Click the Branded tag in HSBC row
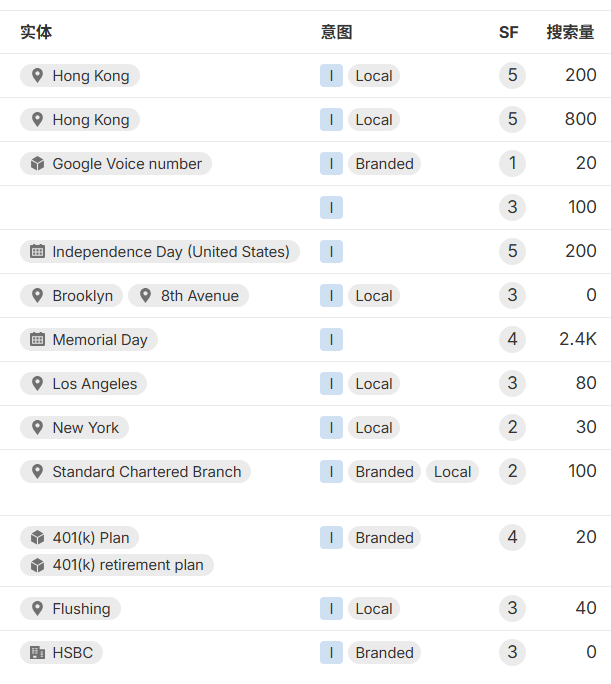The height and width of the screenshot is (684, 611). pos(384,653)
